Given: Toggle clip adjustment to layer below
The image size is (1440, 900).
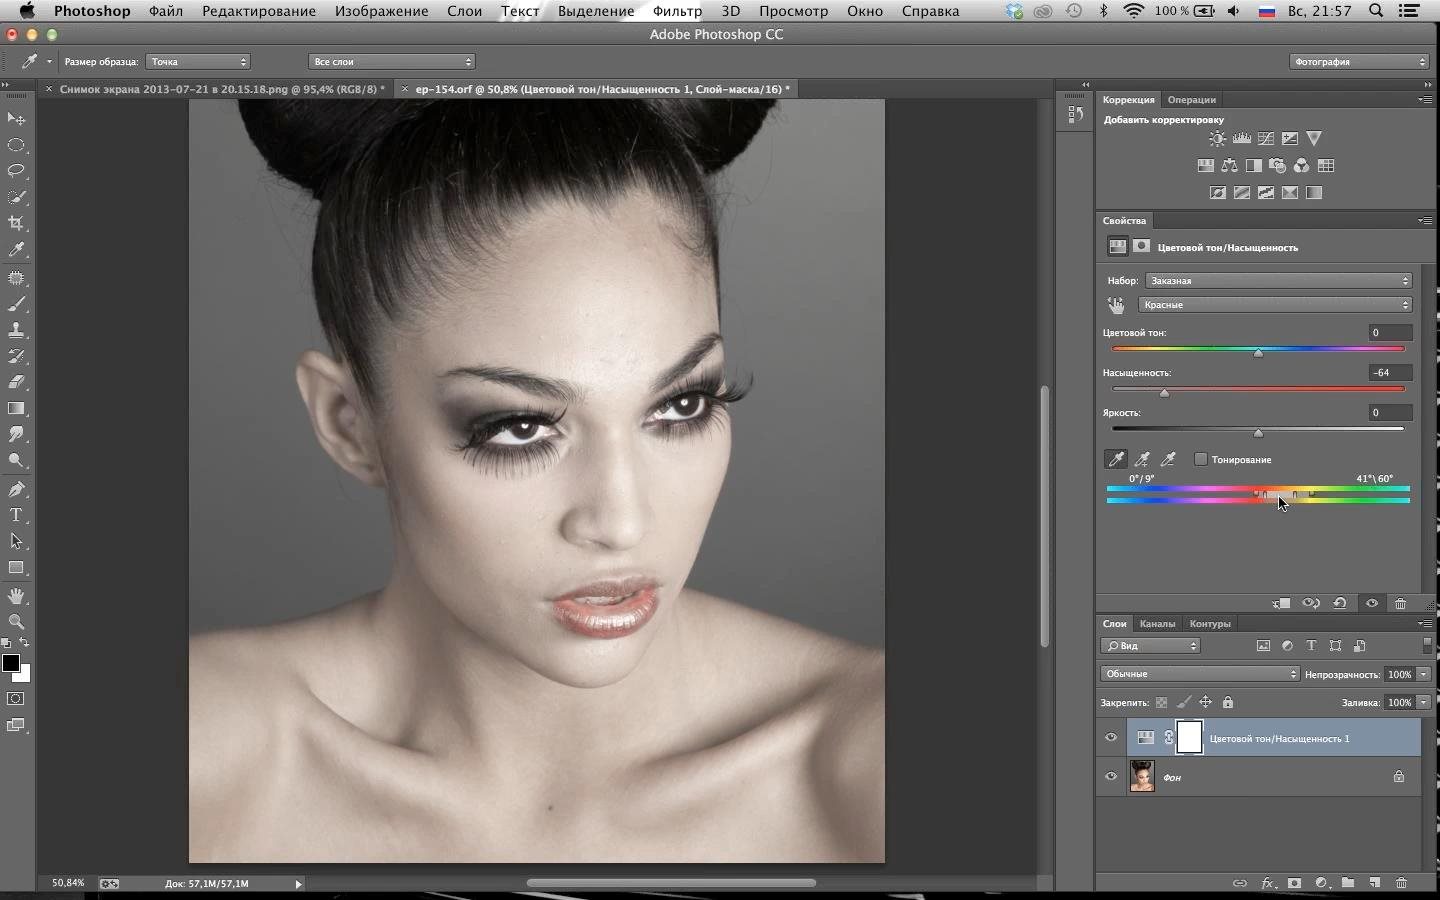Looking at the screenshot, I should click(1281, 604).
